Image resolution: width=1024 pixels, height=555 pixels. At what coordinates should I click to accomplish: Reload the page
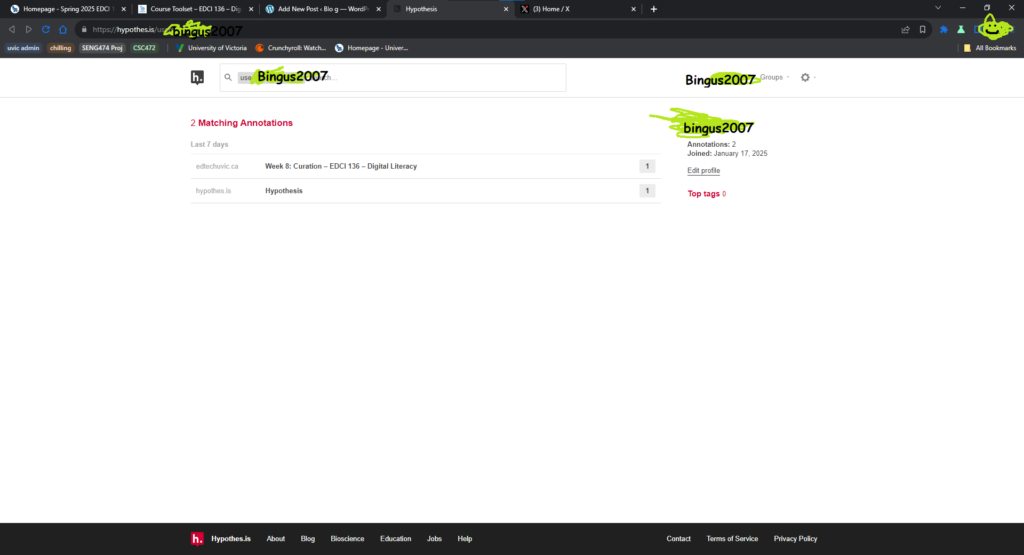coord(46,29)
